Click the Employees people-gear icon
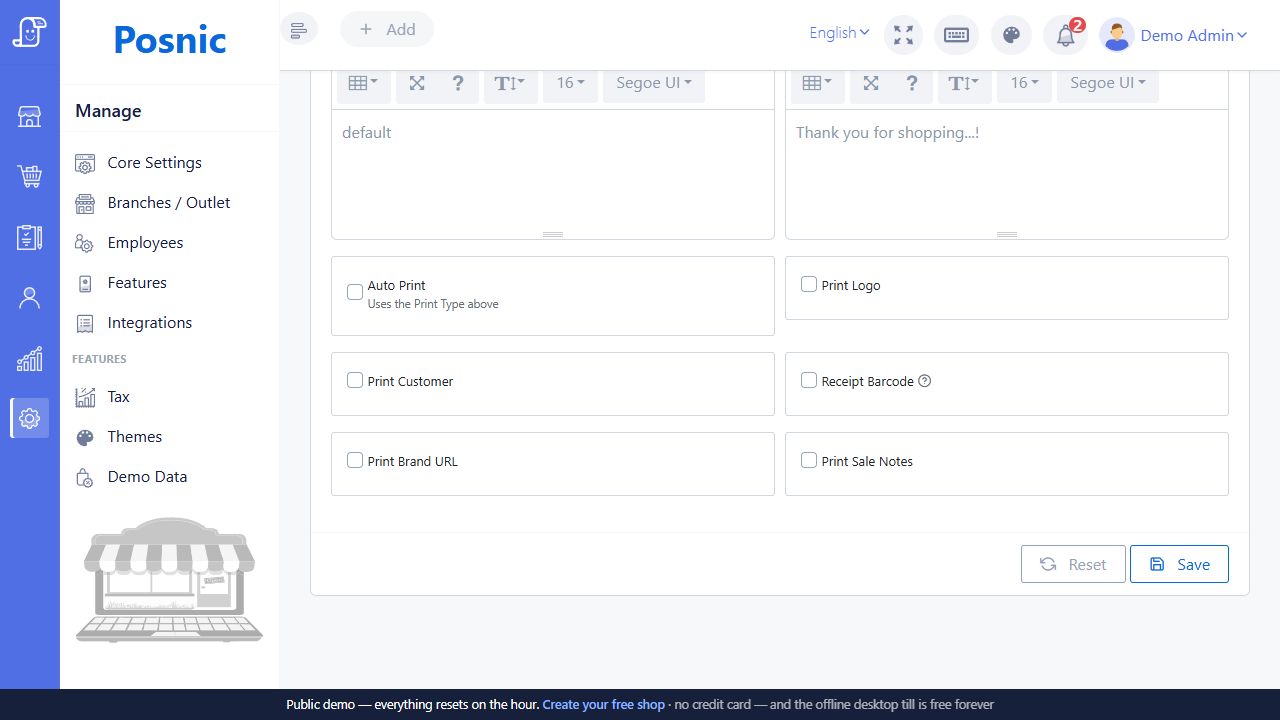 [86, 243]
